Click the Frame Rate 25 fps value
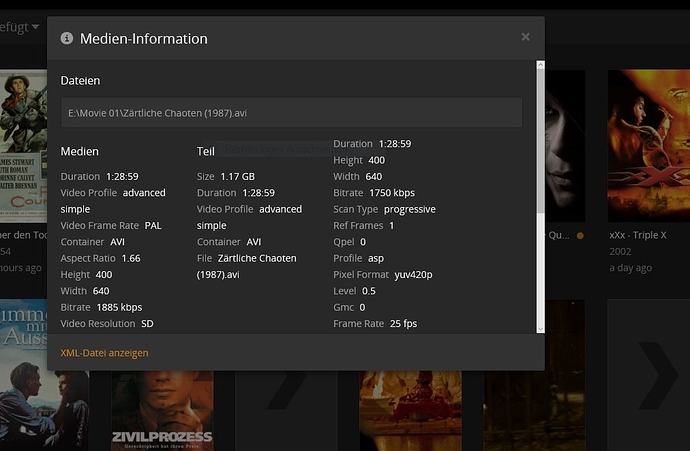 point(404,323)
